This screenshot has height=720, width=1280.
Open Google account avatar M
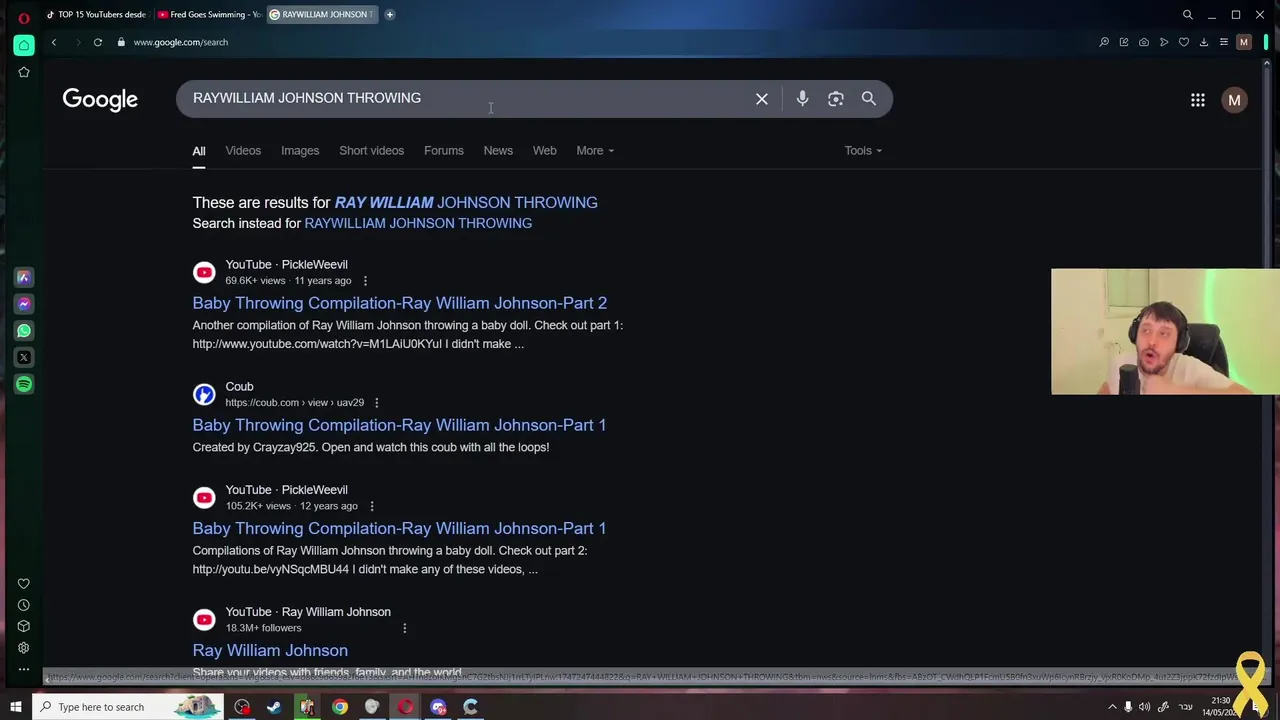(1235, 100)
